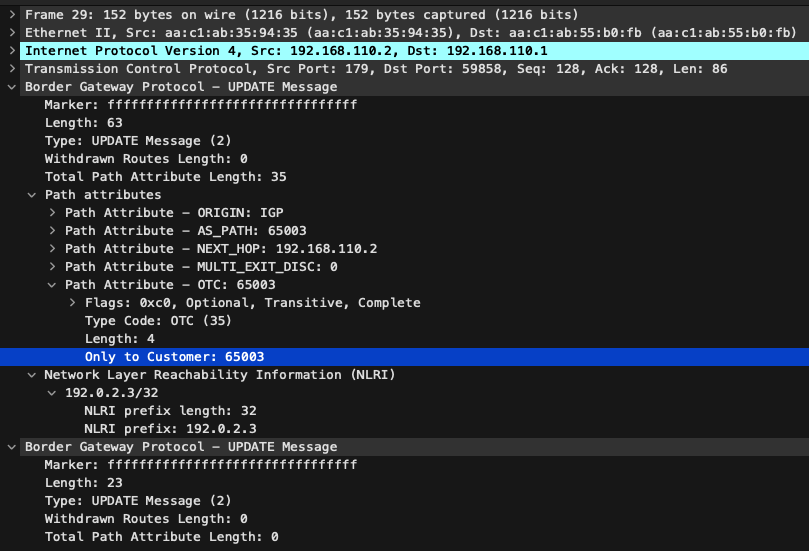Select the Marker row in second UPDATE message

201,465
